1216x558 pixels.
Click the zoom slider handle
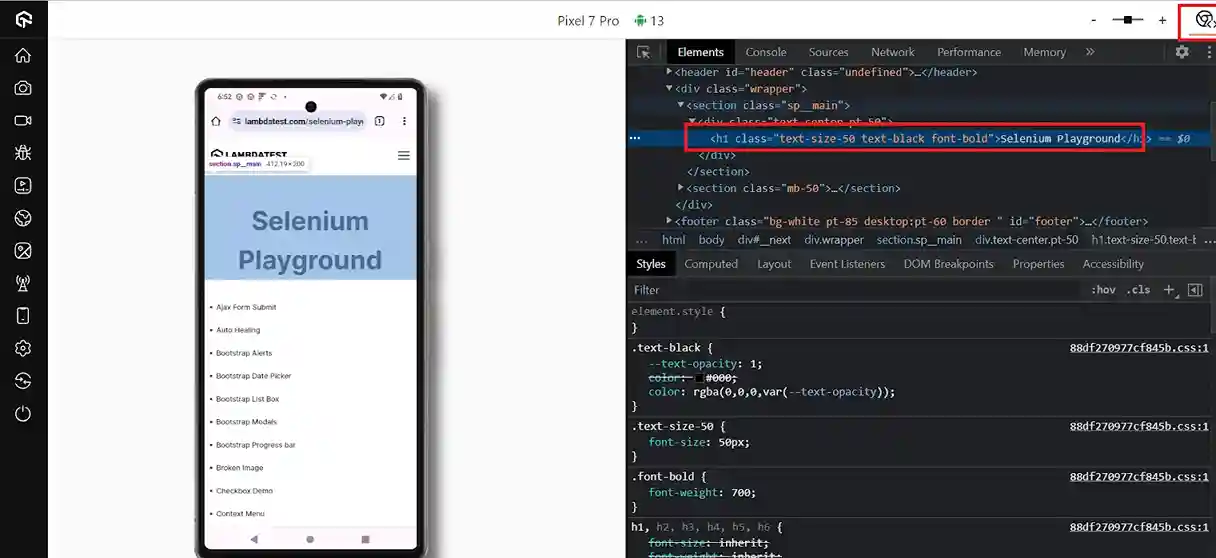[1129, 19]
